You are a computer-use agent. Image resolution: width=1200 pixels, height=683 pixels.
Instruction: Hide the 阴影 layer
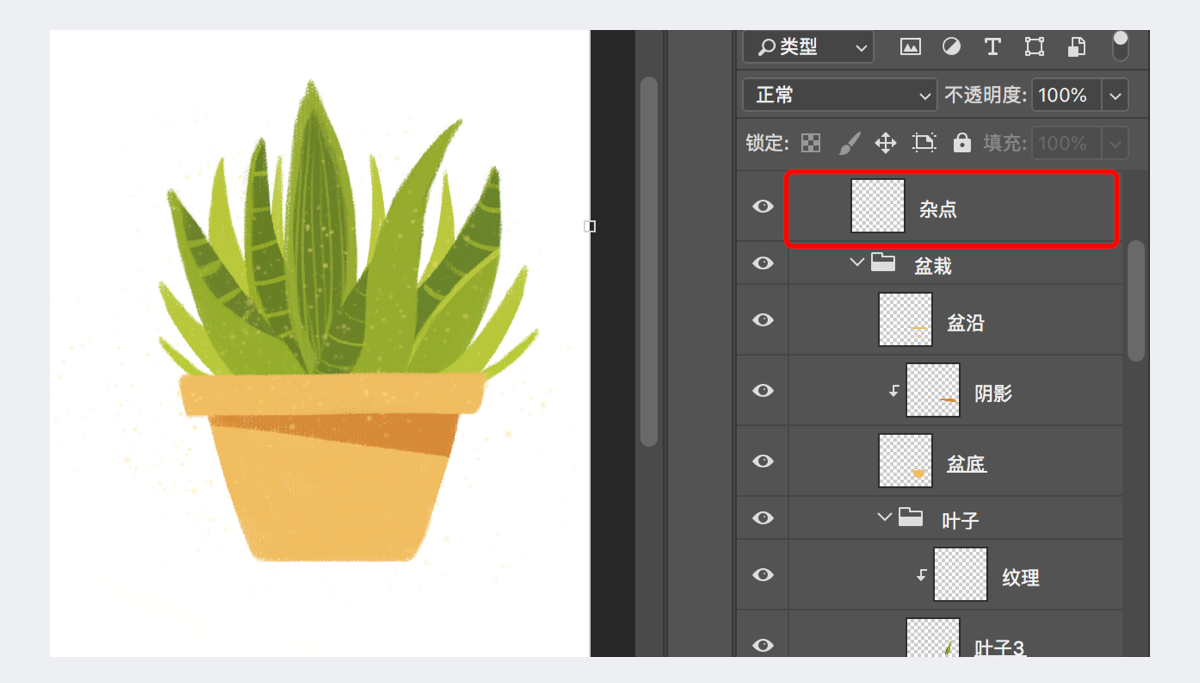[x=763, y=391]
